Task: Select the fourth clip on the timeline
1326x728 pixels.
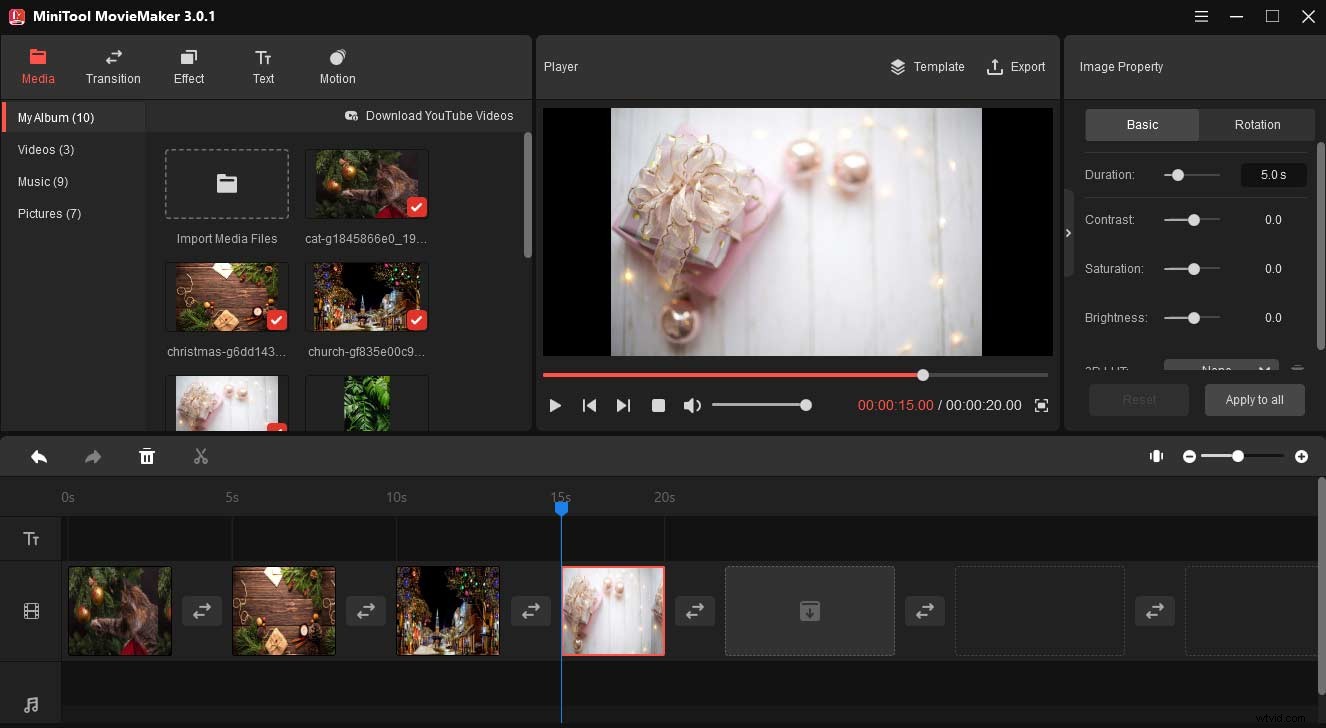Action: [613, 611]
